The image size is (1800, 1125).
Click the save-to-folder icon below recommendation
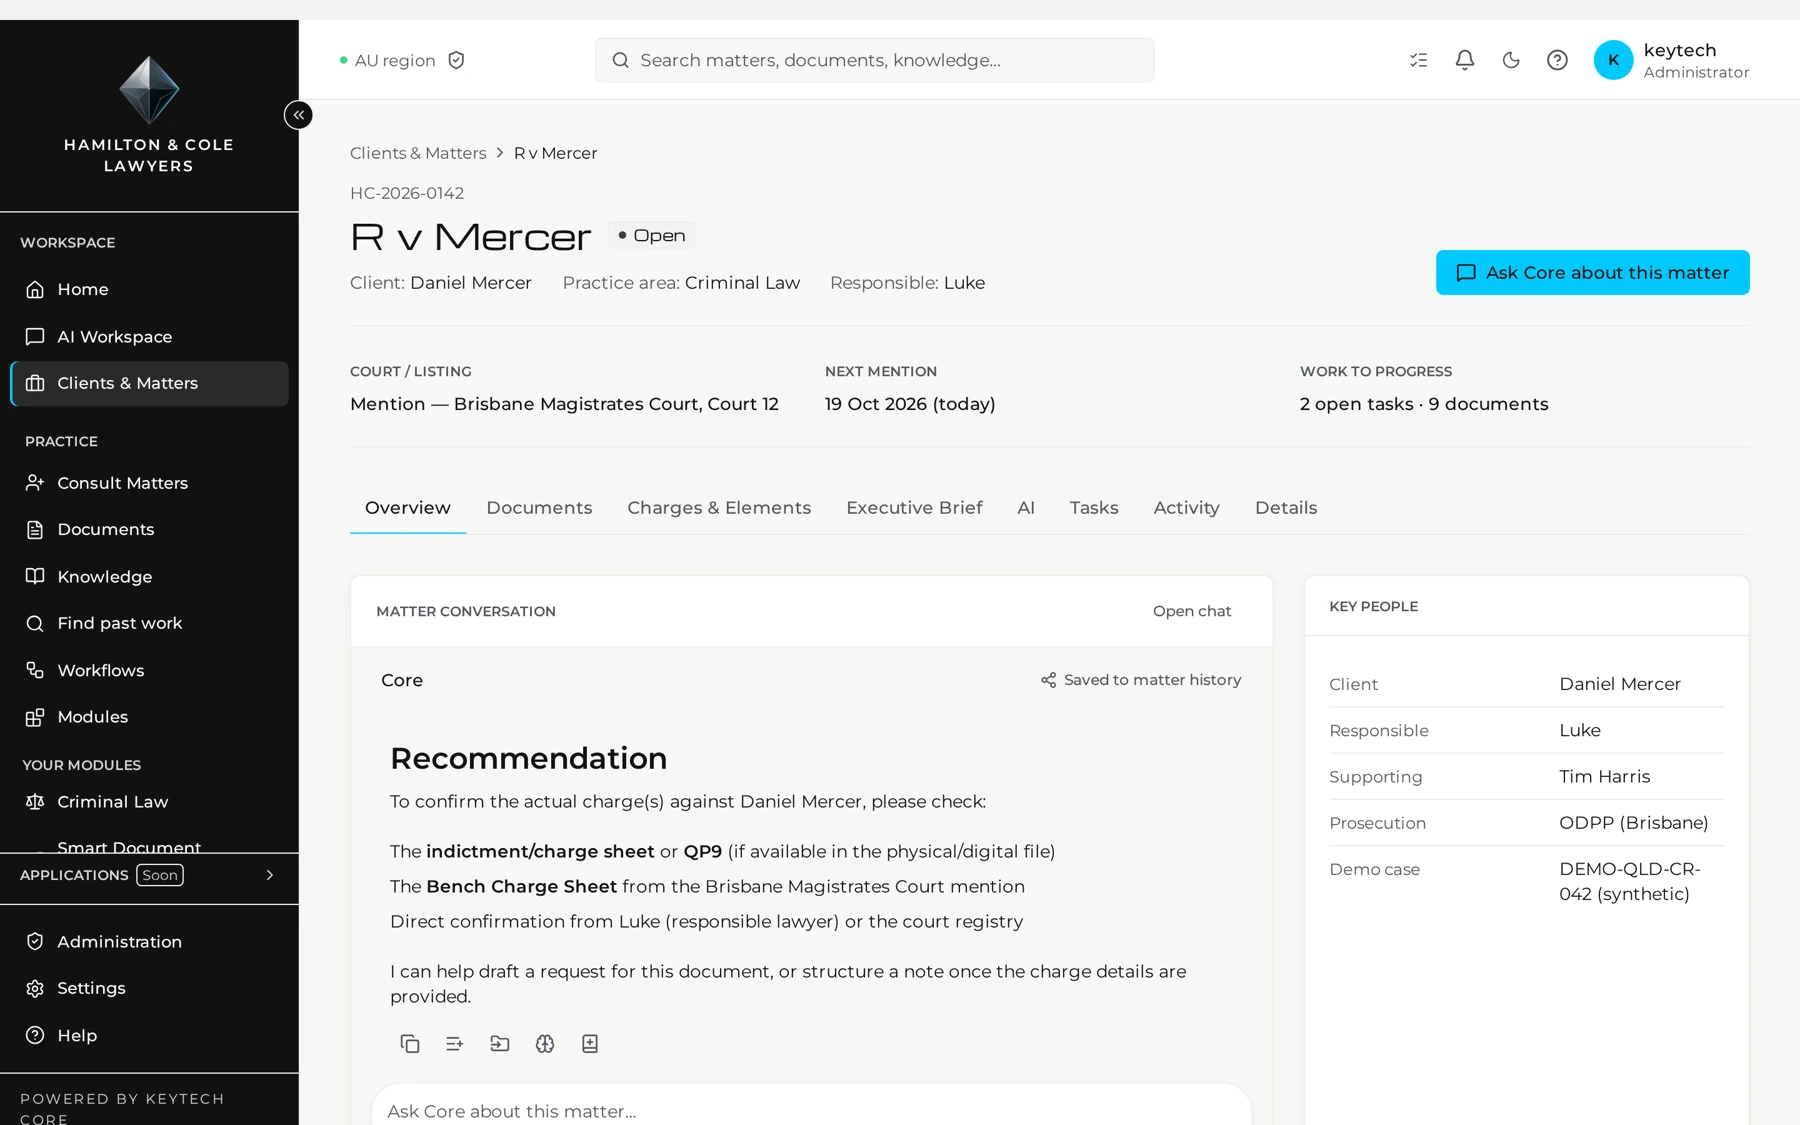point(500,1043)
